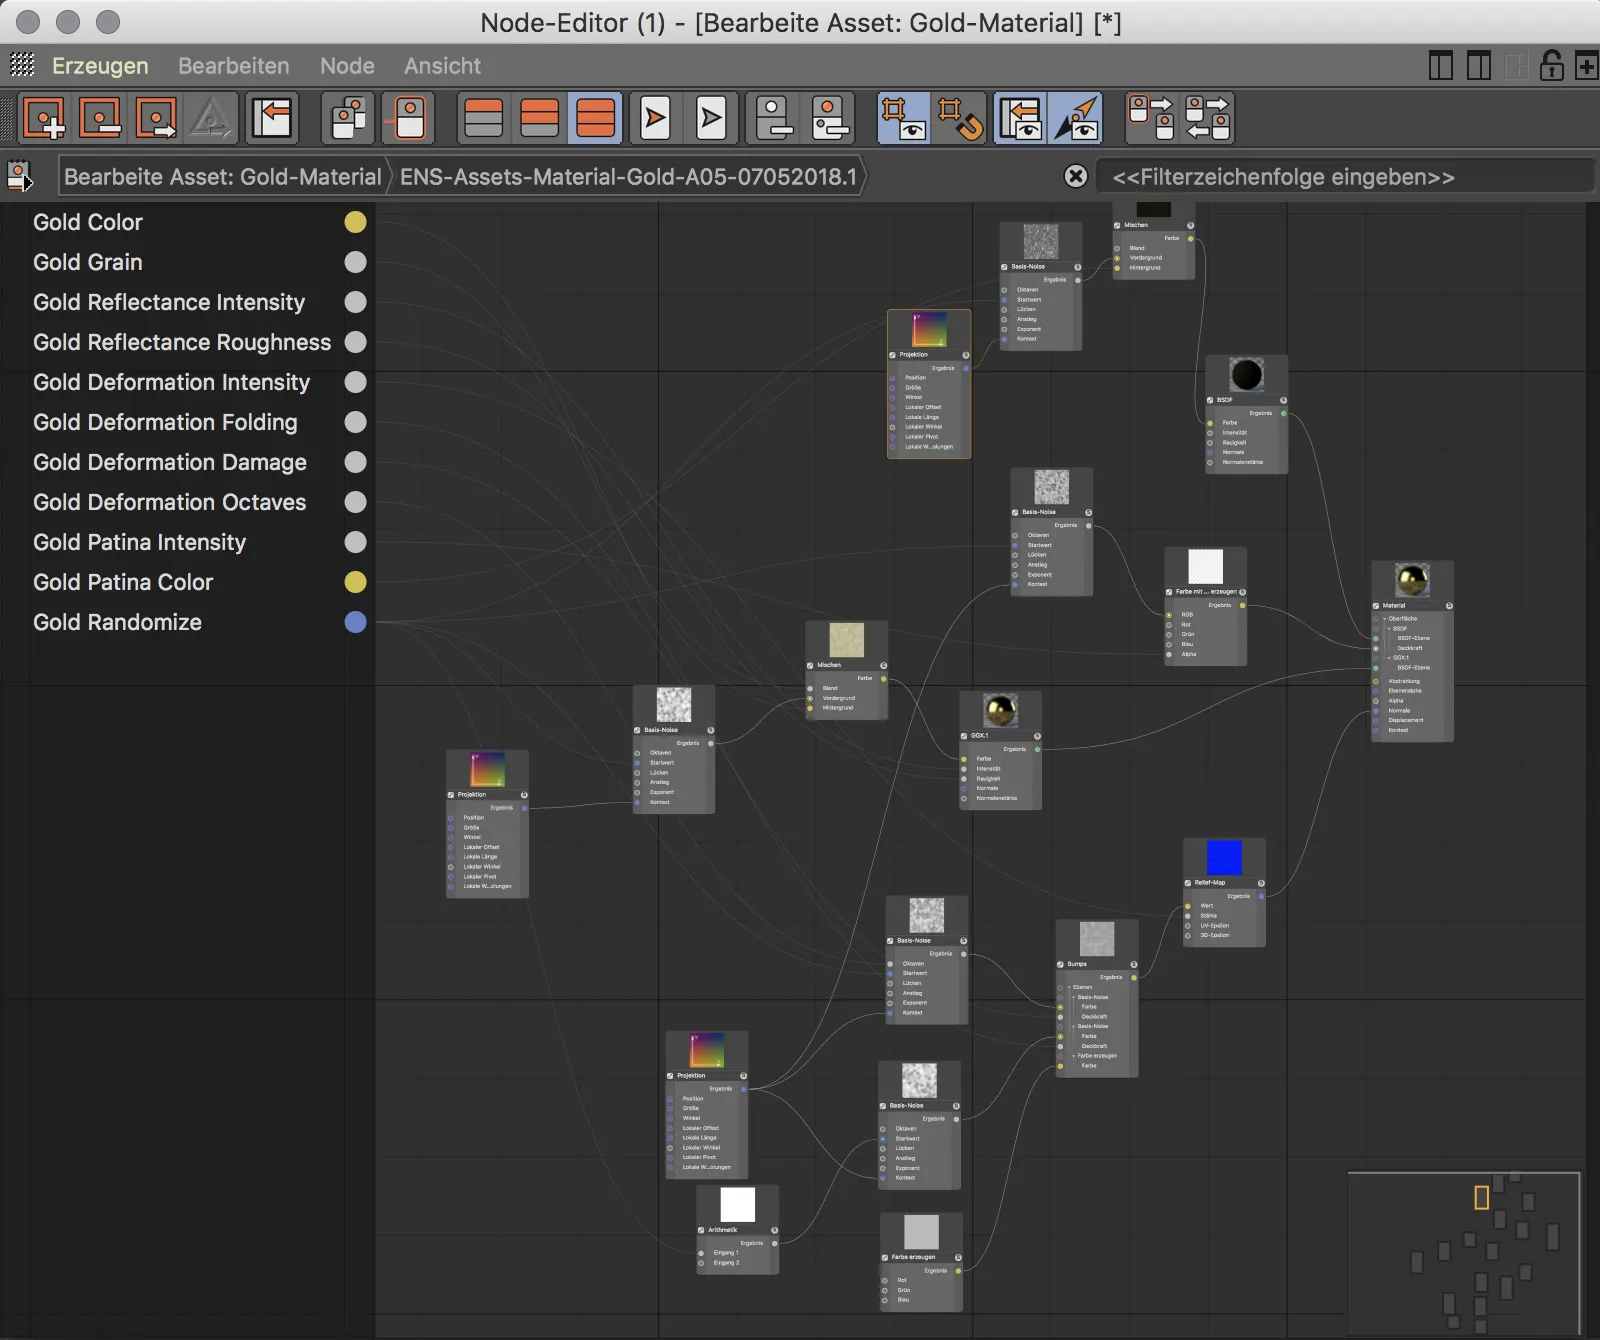Open the Bearbeiten menu

(234, 66)
